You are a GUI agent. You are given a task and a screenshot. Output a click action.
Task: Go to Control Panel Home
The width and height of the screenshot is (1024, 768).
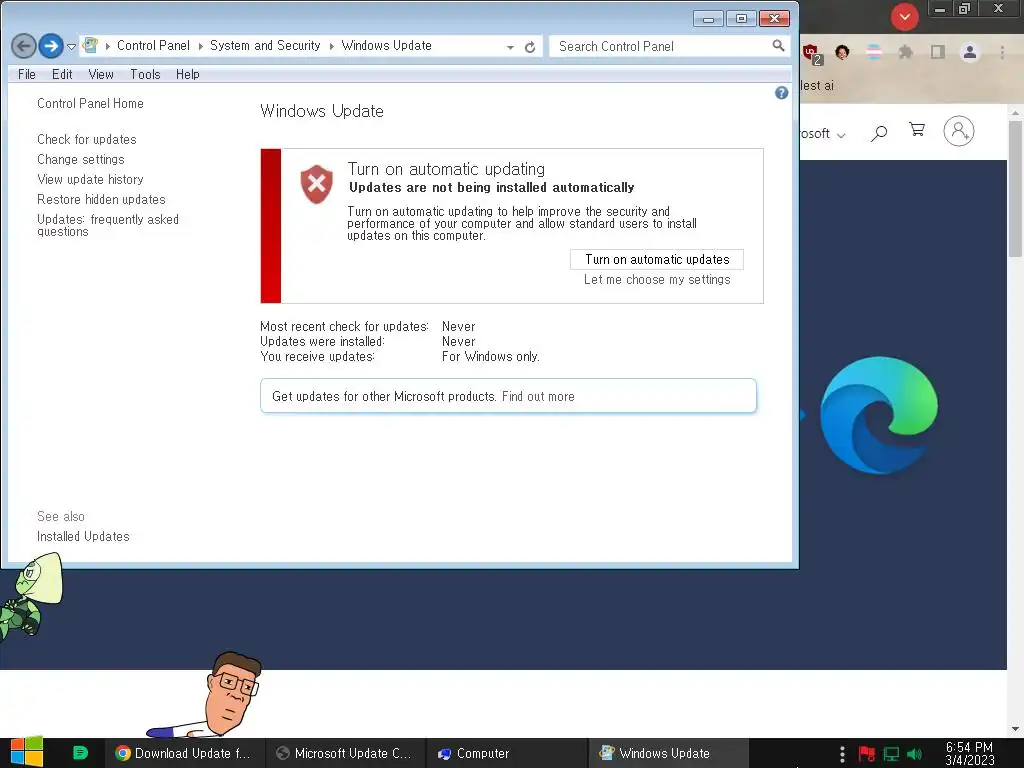[90, 103]
